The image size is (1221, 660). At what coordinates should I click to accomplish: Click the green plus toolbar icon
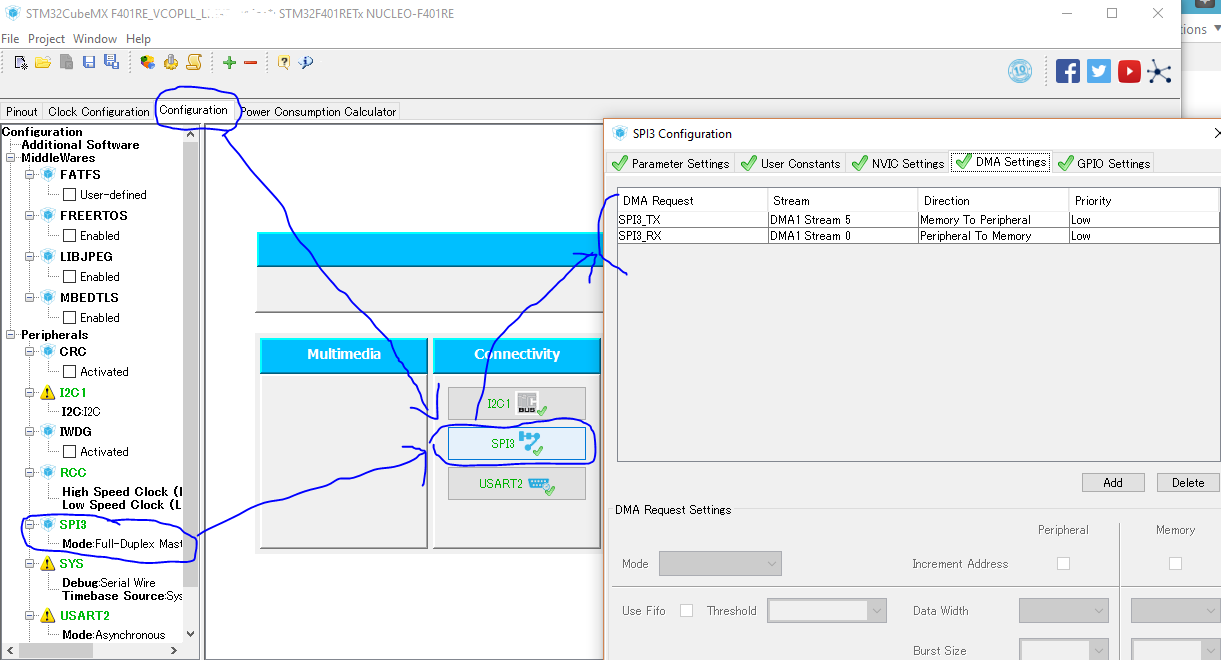(229, 62)
